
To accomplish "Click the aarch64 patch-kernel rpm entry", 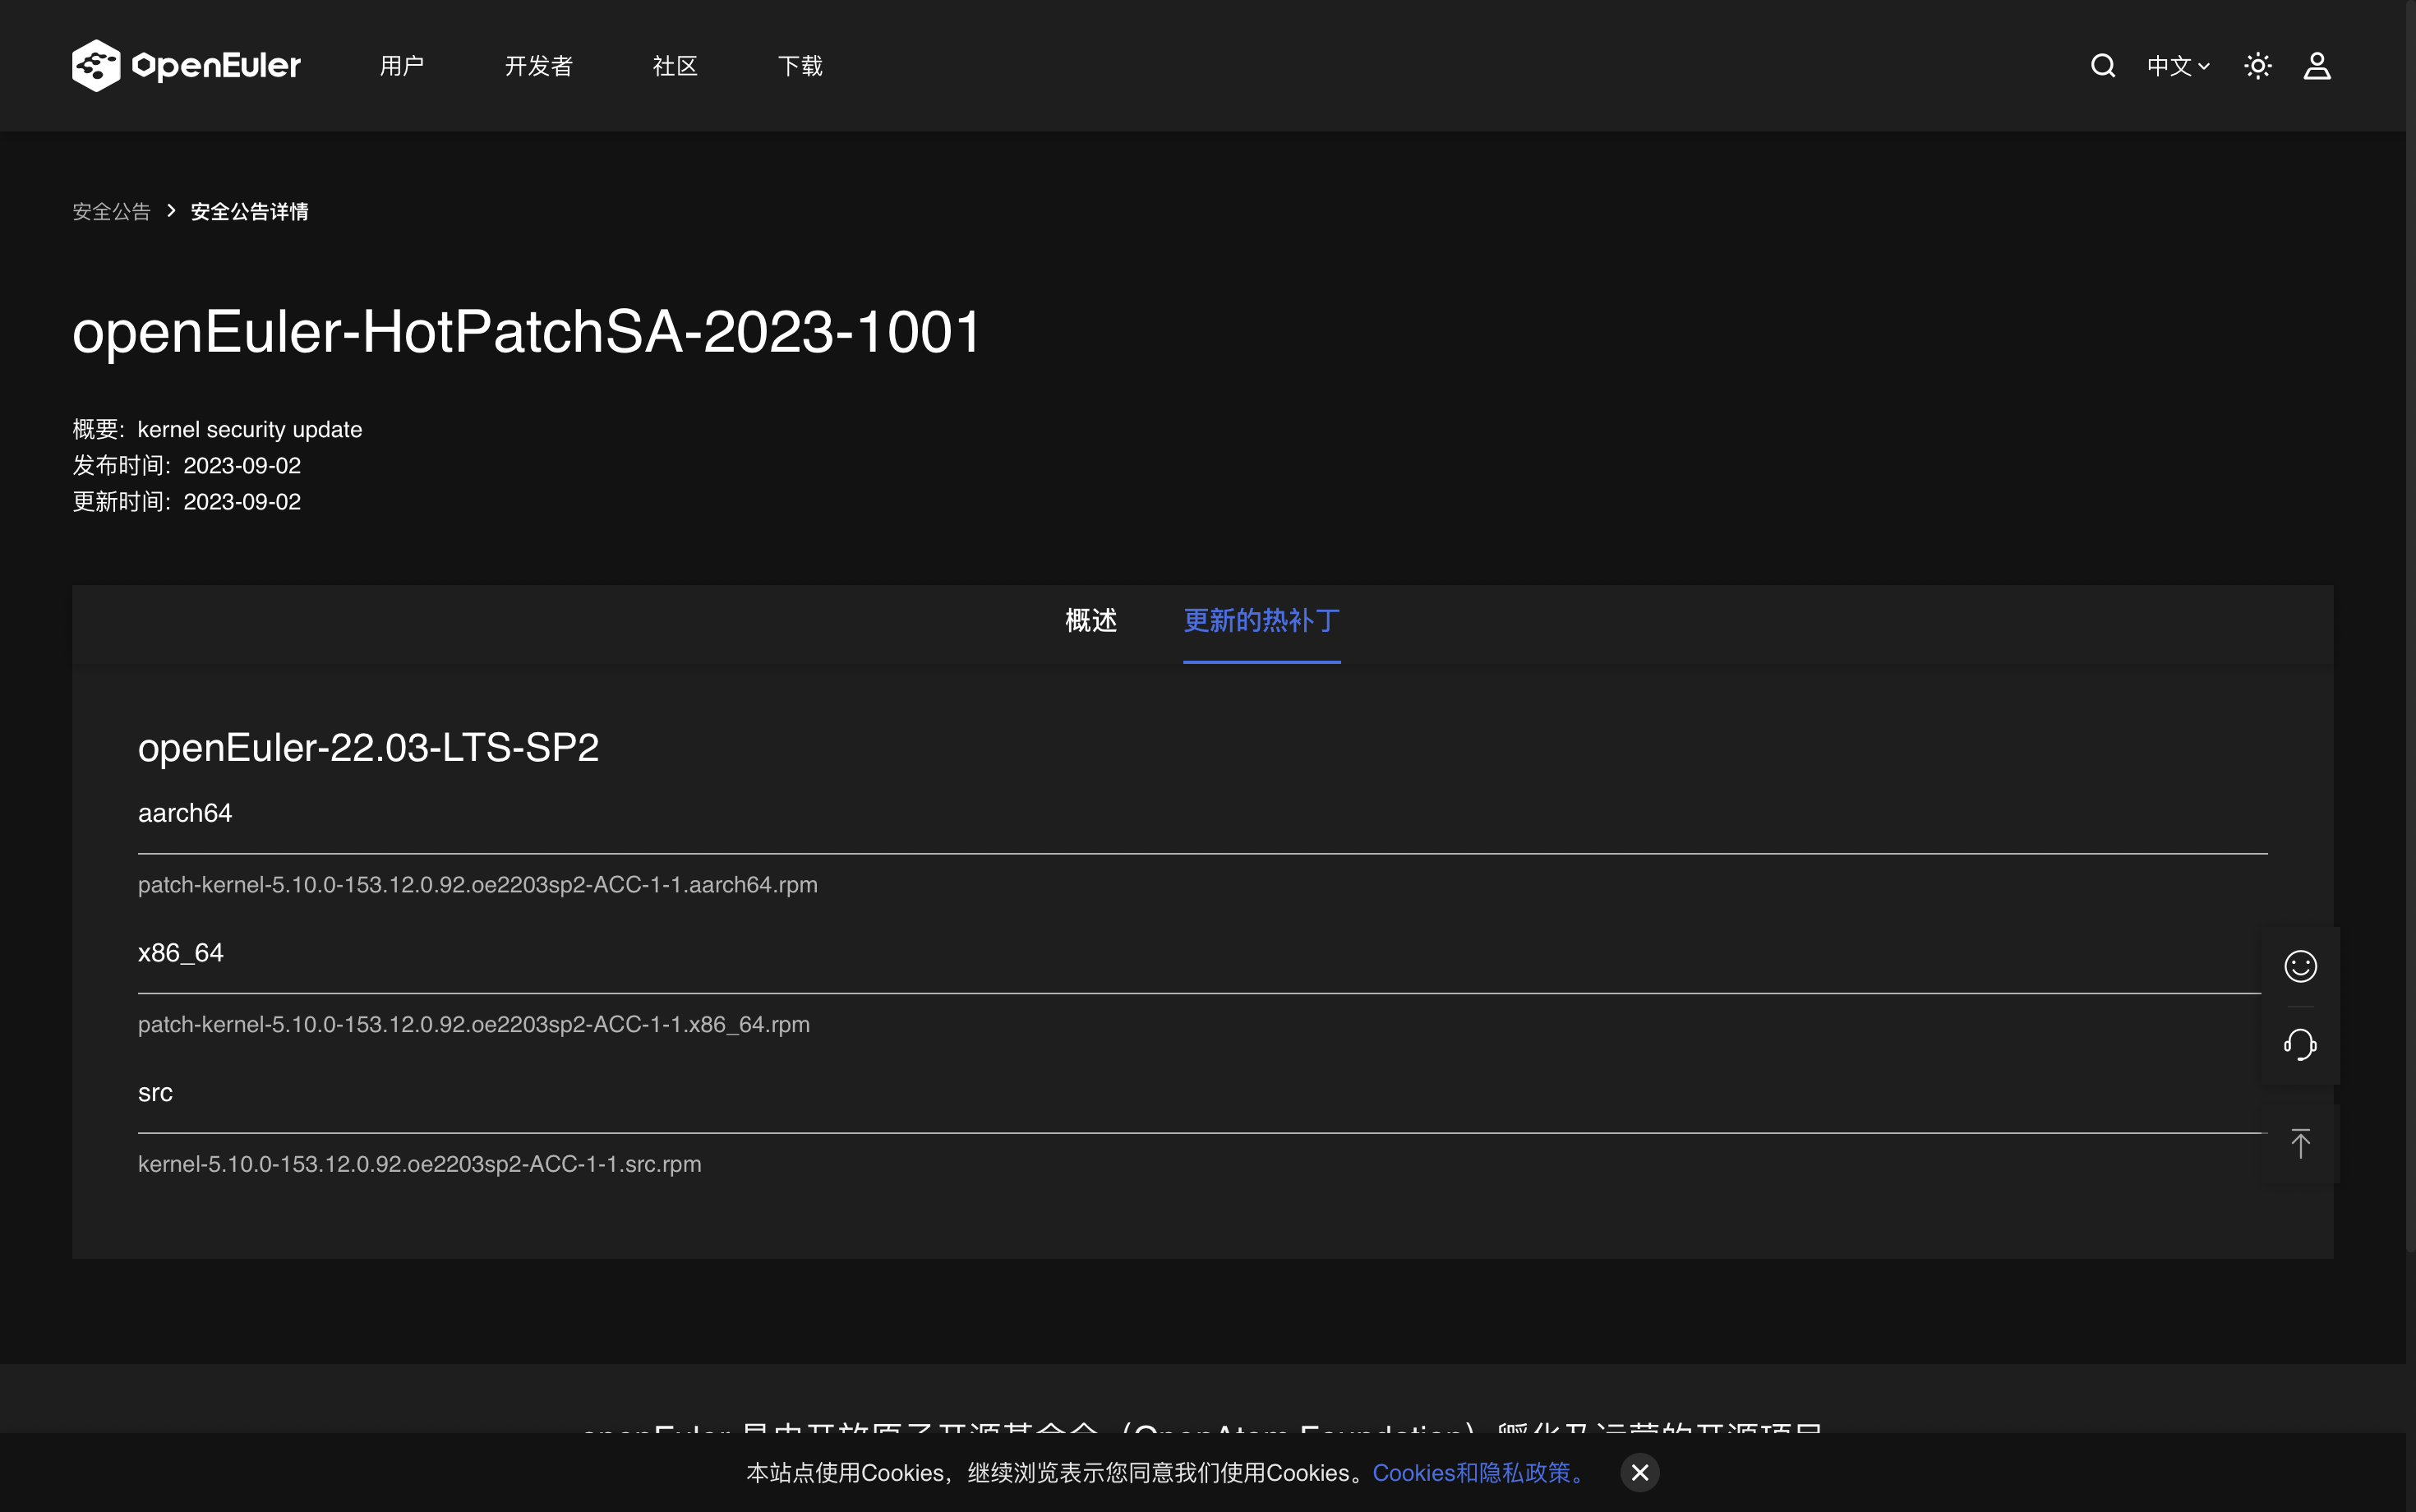I will coord(478,885).
